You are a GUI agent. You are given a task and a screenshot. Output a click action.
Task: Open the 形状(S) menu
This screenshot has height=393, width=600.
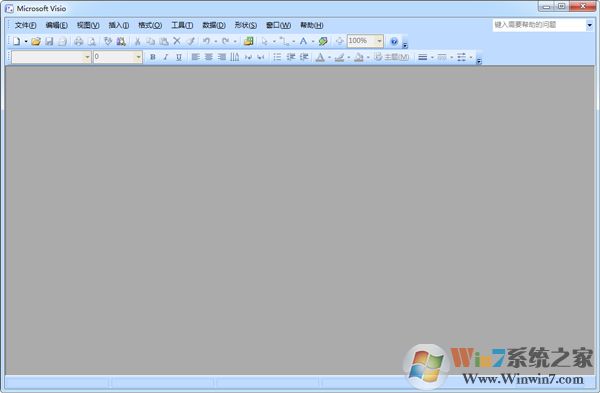(246, 25)
